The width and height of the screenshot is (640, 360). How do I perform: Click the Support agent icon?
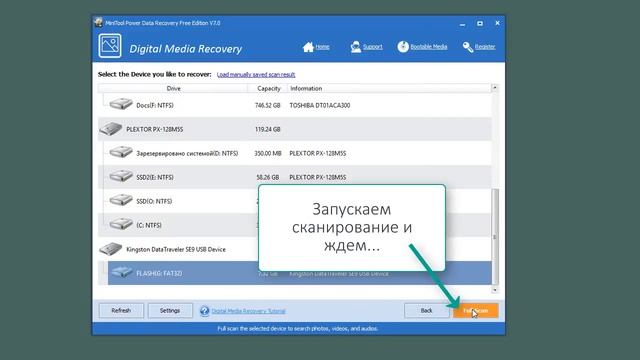(x=356, y=47)
